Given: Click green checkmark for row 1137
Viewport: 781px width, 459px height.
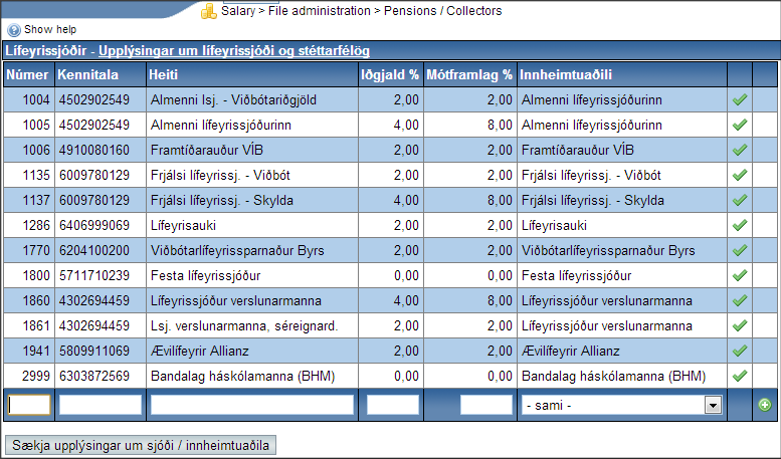Looking at the screenshot, I should 740,200.
